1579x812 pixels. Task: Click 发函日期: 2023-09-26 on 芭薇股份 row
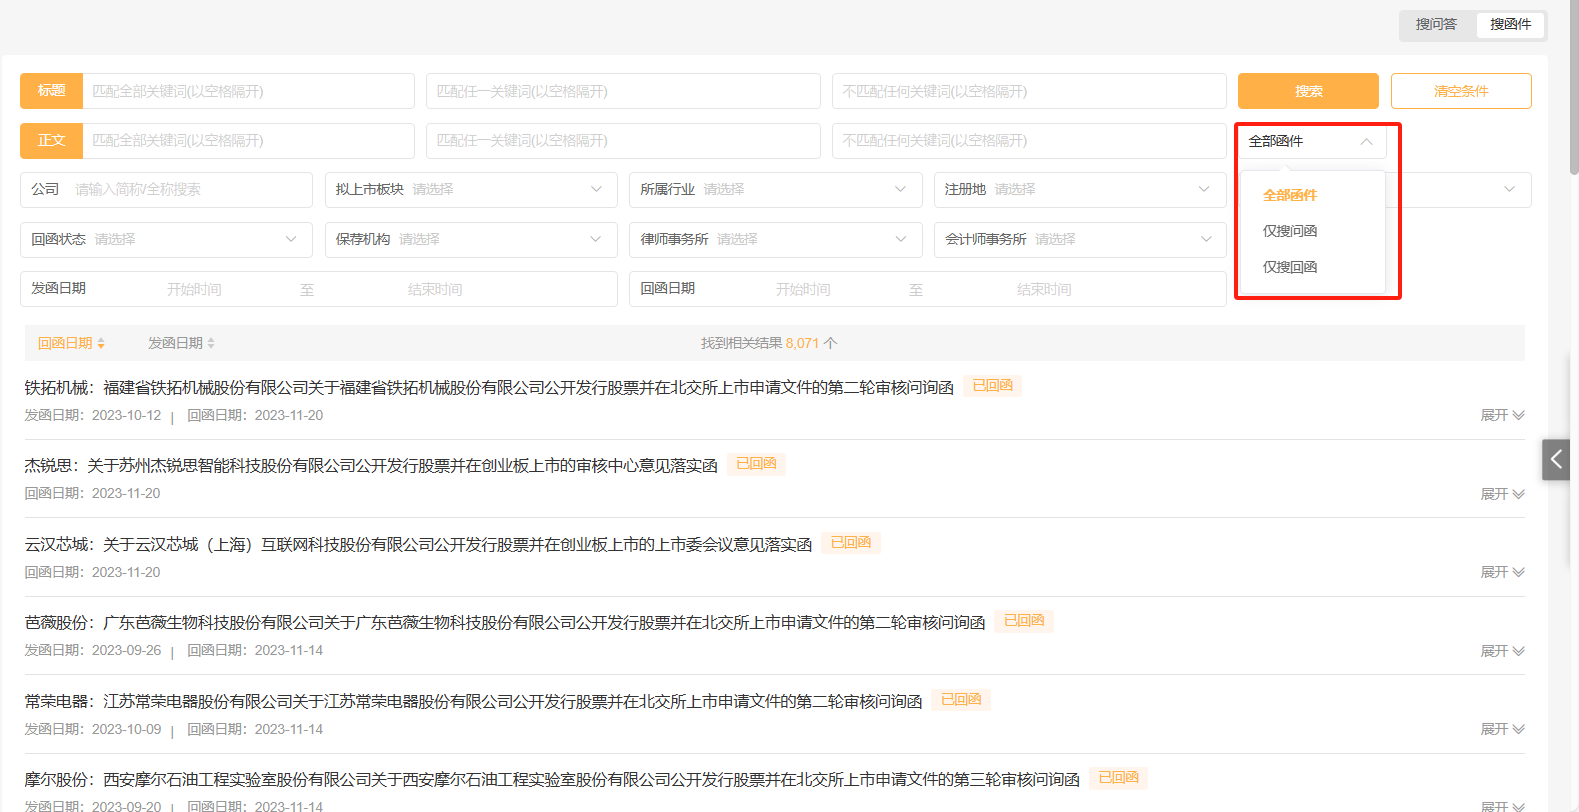coord(92,651)
